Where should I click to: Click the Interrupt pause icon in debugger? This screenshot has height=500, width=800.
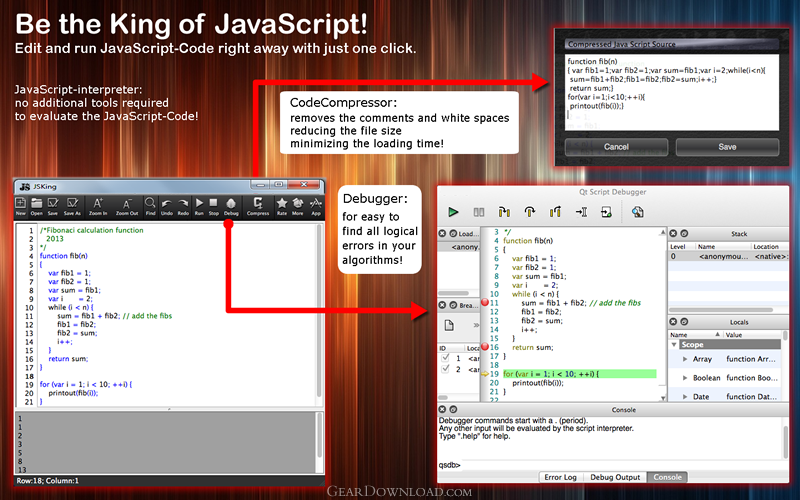pyautogui.click(x=479, y=212)
